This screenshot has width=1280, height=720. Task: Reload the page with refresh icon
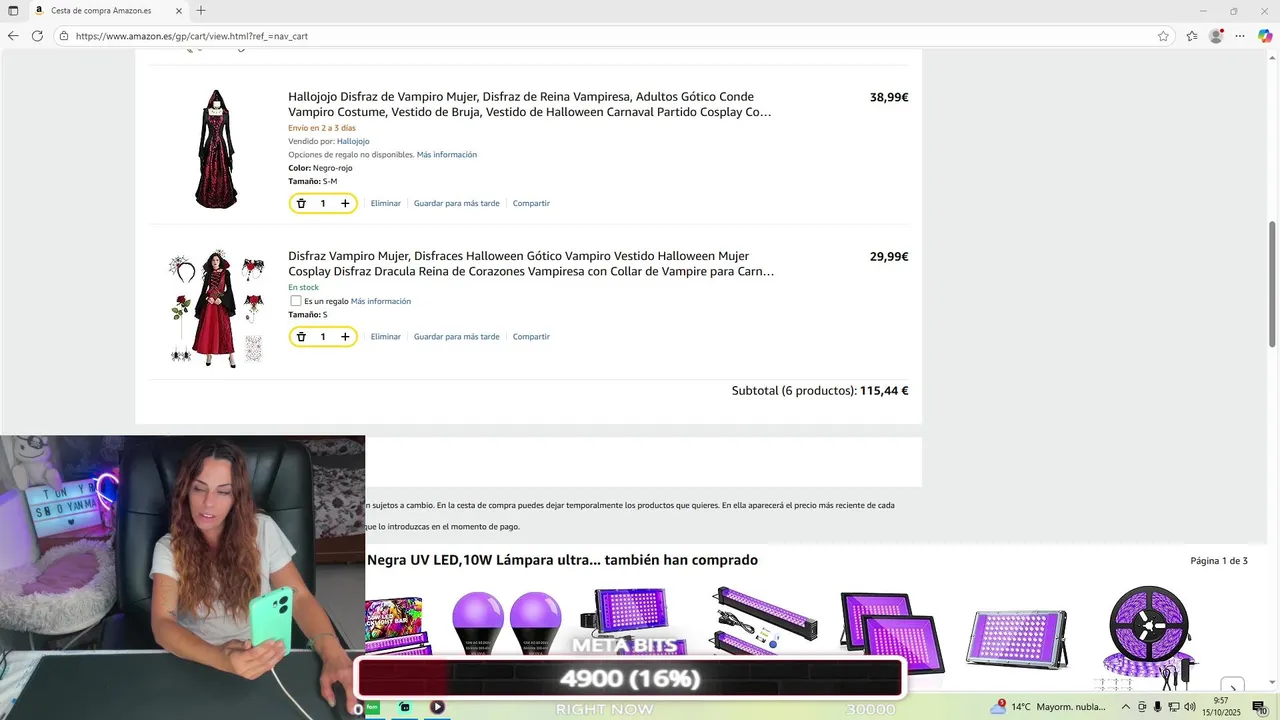[37, 36]
